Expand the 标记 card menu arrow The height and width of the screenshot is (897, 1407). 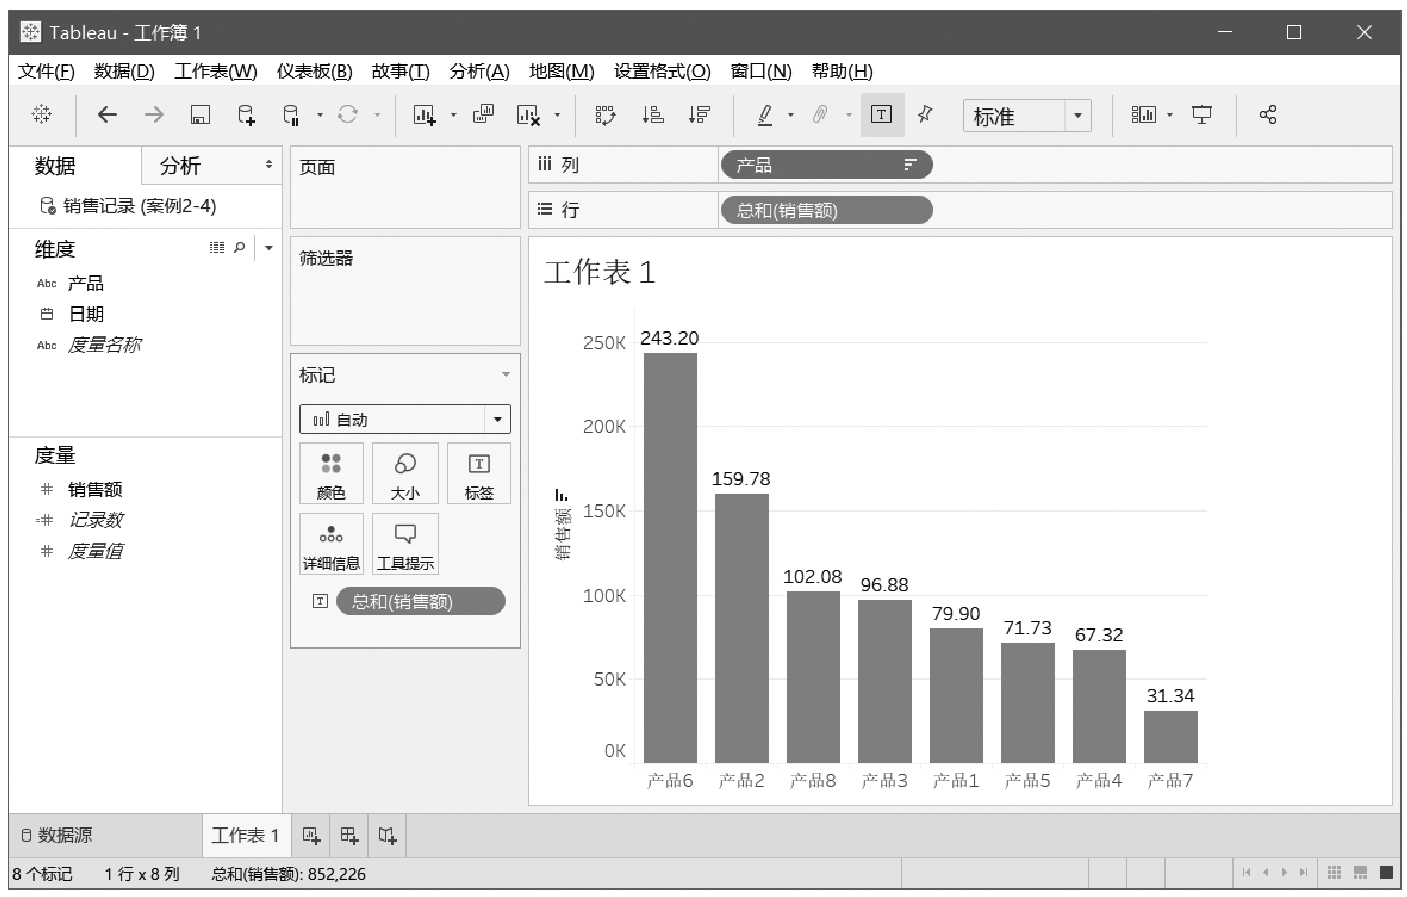pos(505,375)
